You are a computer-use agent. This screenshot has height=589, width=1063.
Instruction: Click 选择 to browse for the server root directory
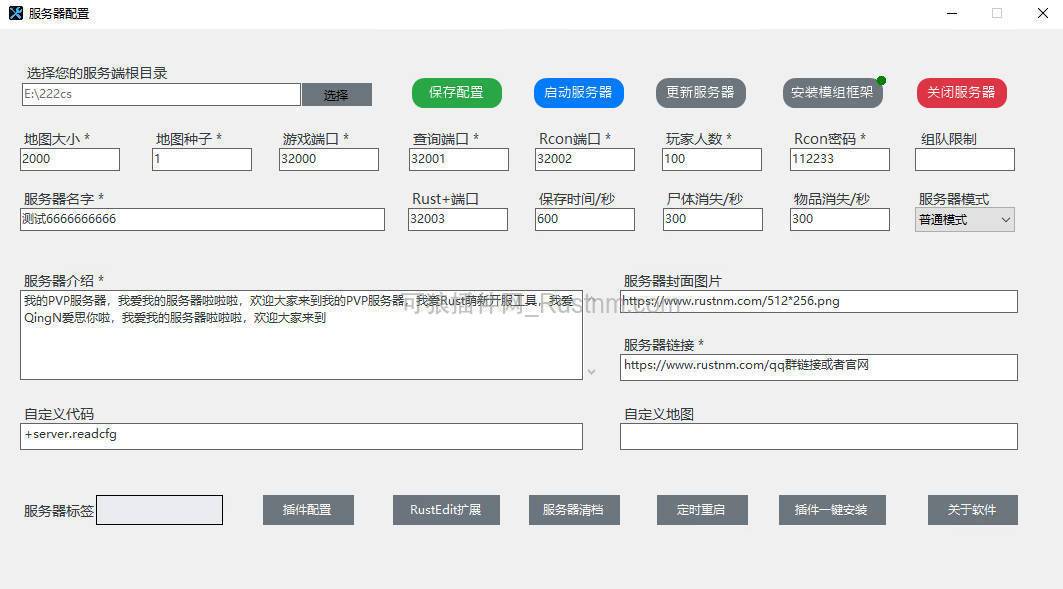(337, 94)
